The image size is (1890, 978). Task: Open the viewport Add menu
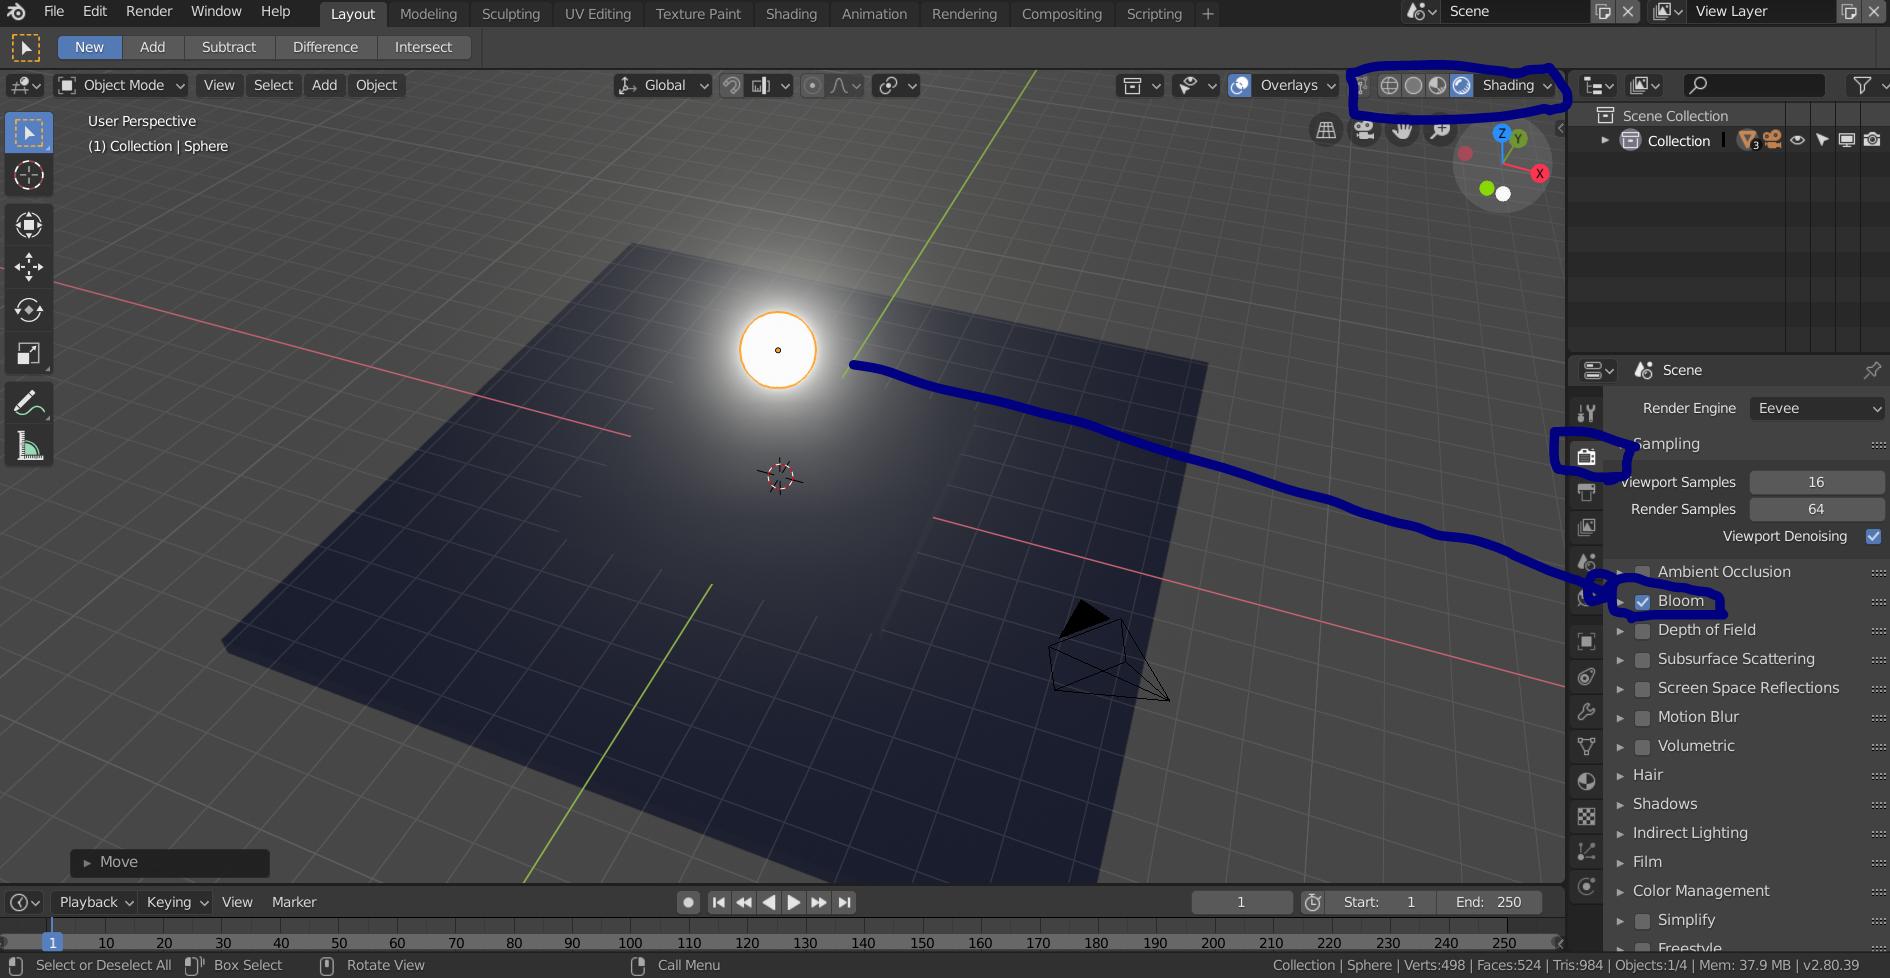tap(324, 86)
